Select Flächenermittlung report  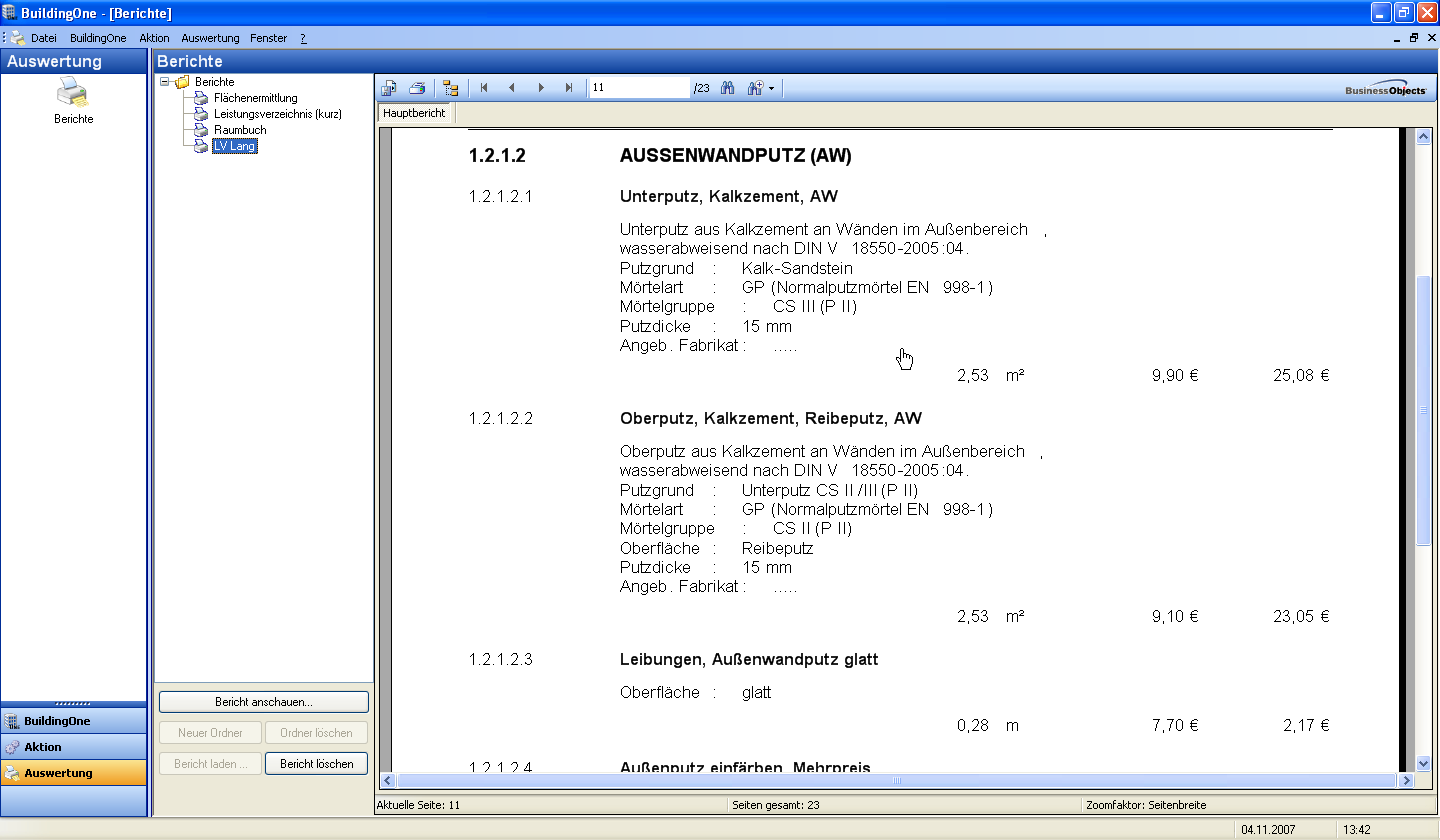pyautogui.click(x=256, y=98)
